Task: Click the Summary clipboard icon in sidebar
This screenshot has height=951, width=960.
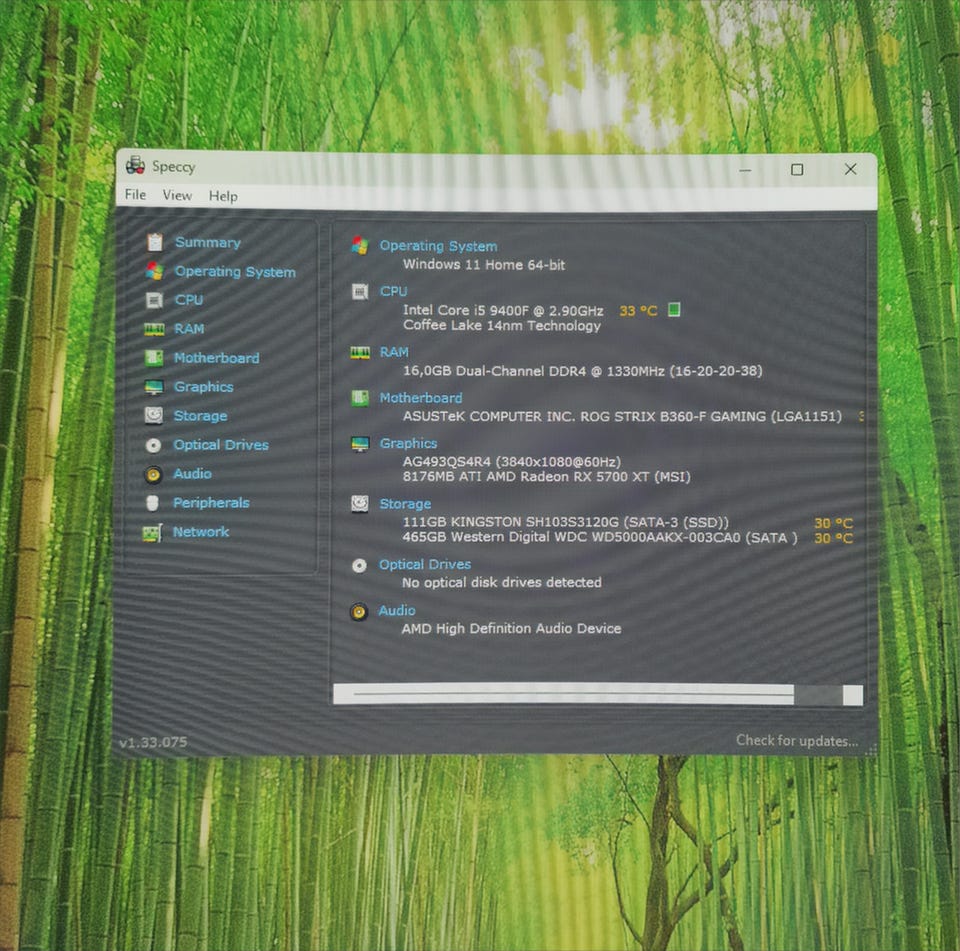Action: coord(155,242)
